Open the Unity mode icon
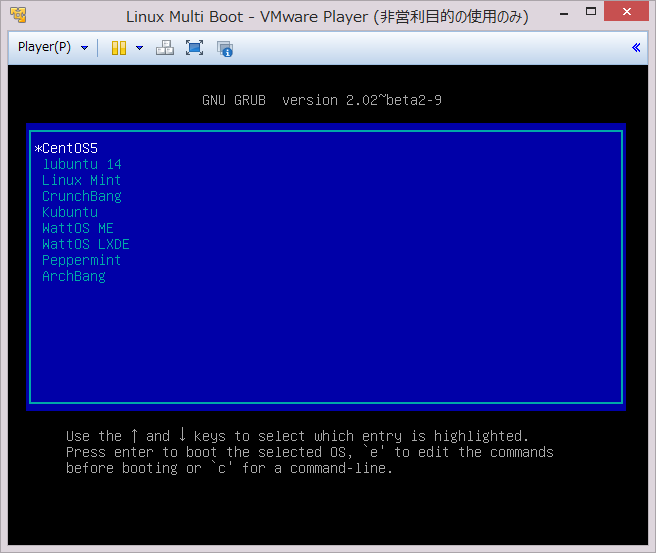The image size is (656, 553). point(225,49)
